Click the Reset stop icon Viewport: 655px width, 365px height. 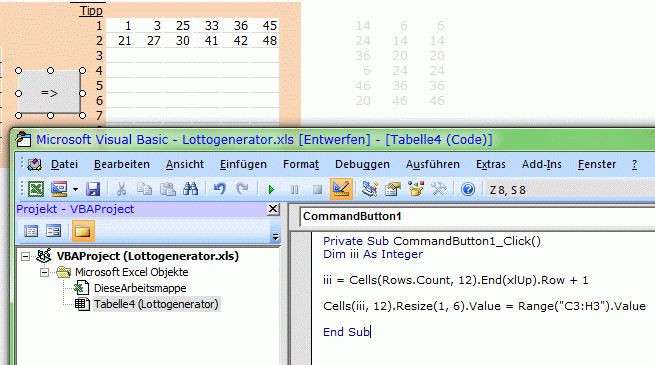317,190
